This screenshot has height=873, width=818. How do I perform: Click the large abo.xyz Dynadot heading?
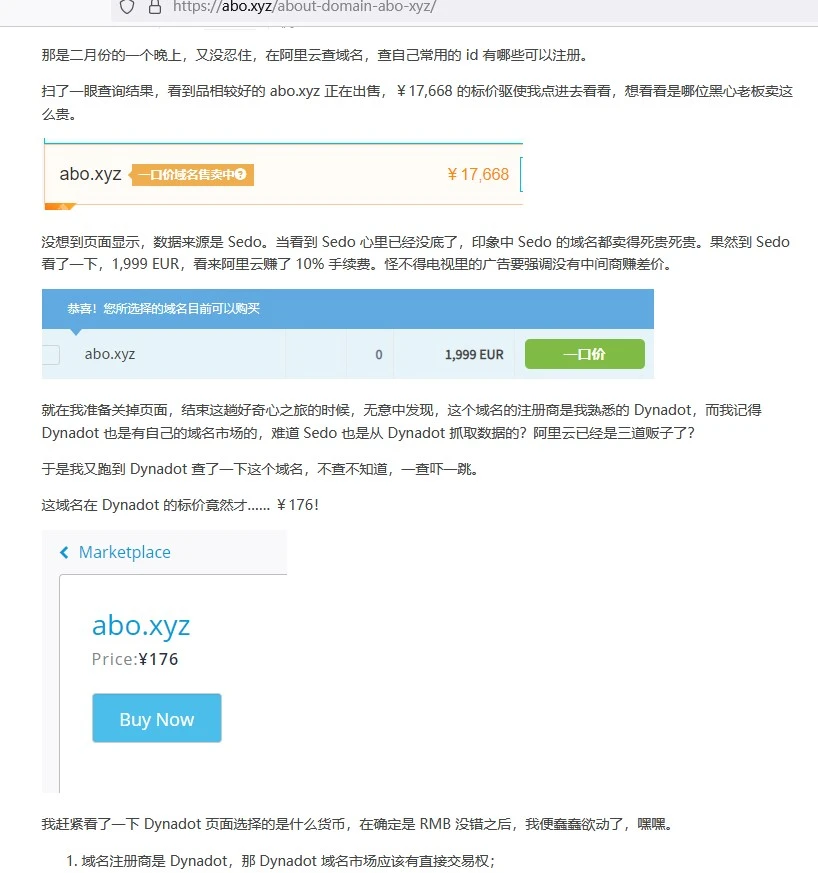pyautogui.click(x=141, y=626)
